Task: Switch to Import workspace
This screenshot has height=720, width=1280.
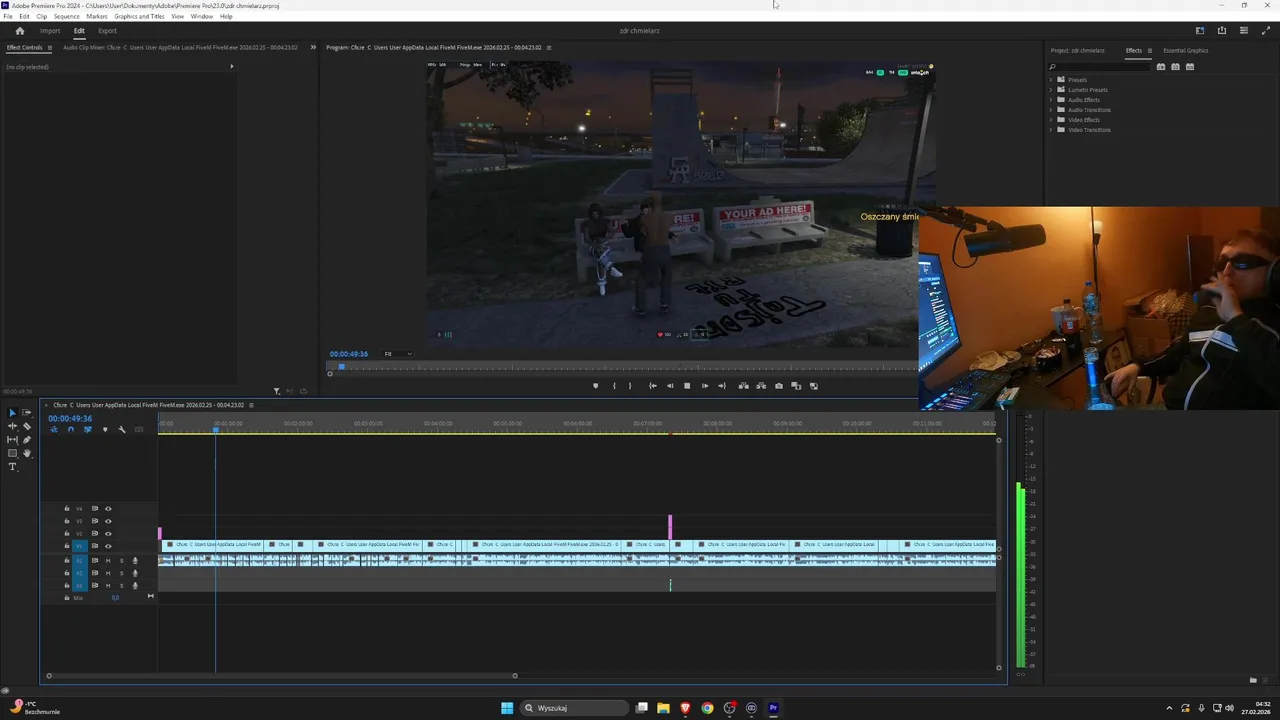Action: coord(50,31)
